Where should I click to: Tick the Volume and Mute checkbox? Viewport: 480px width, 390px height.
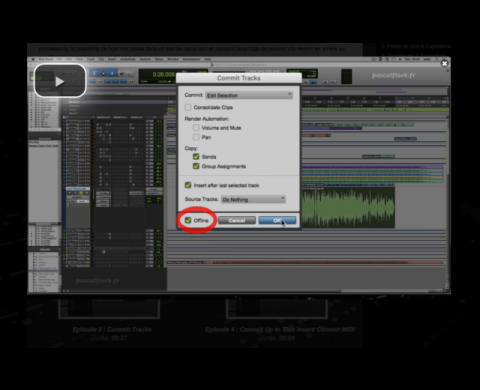[196, 128]
